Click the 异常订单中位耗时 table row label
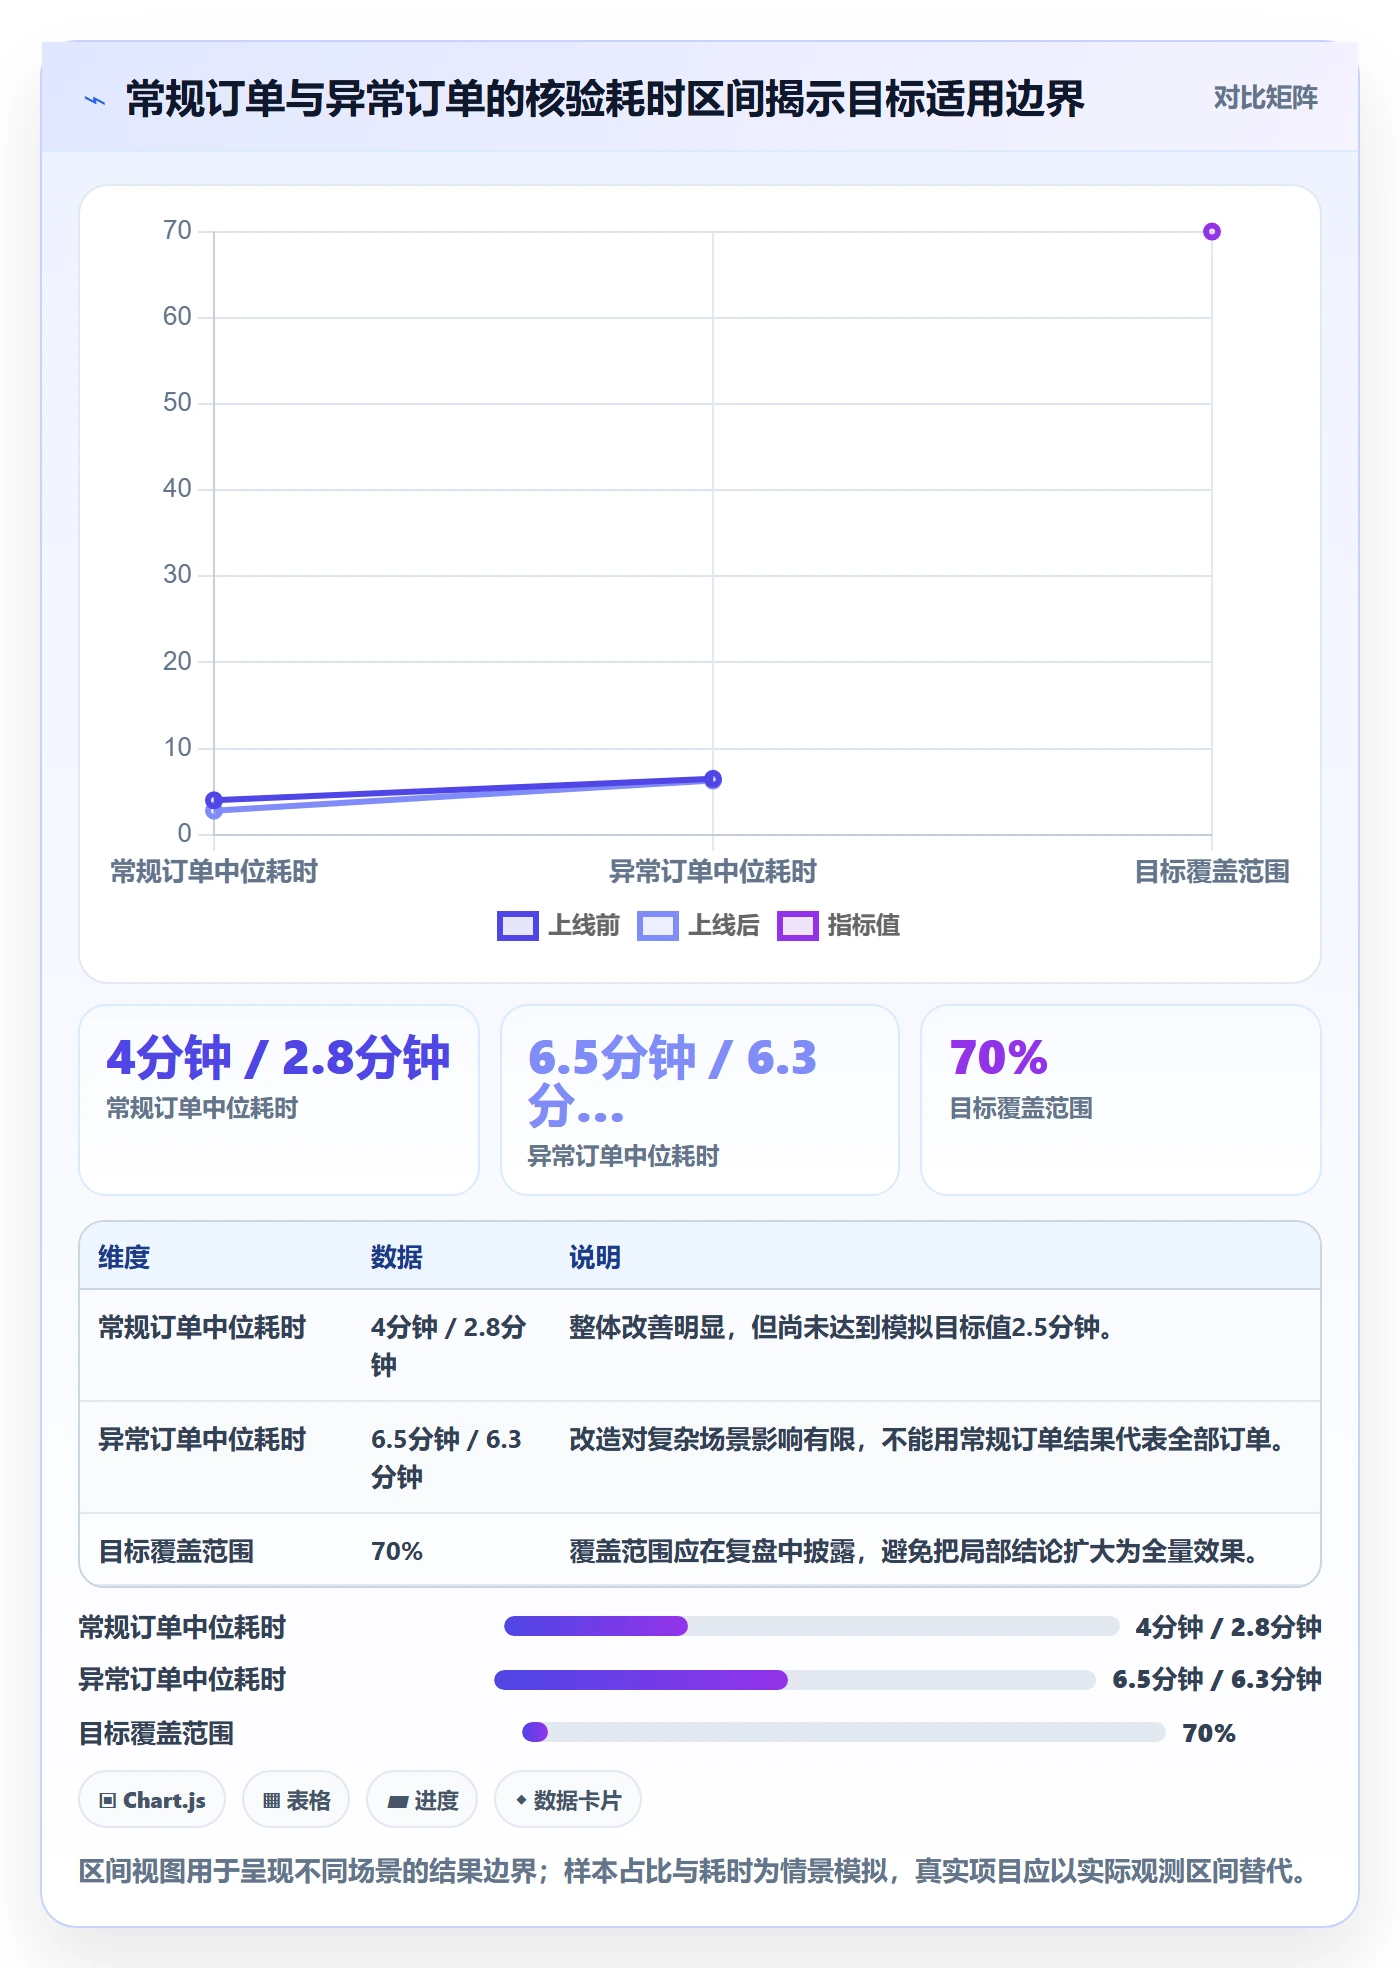 tap(202, 1439)
